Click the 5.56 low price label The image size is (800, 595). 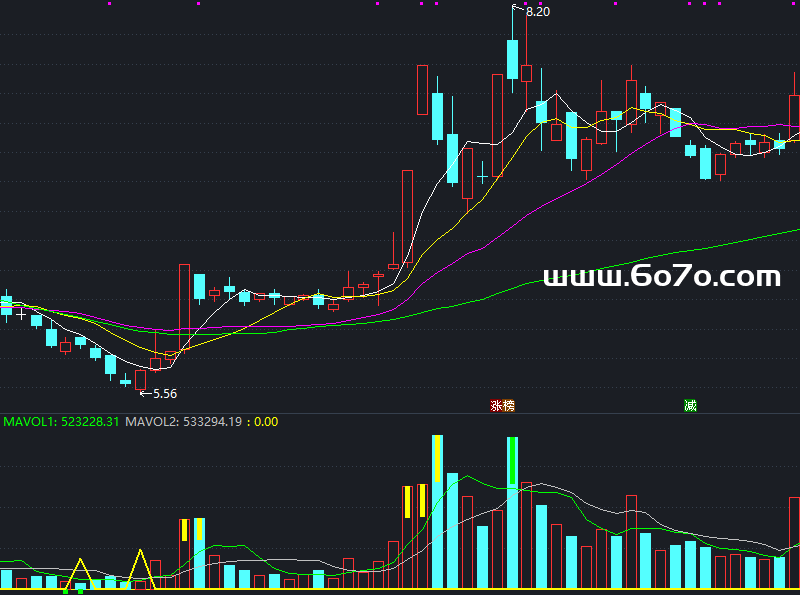click(164, 394)
